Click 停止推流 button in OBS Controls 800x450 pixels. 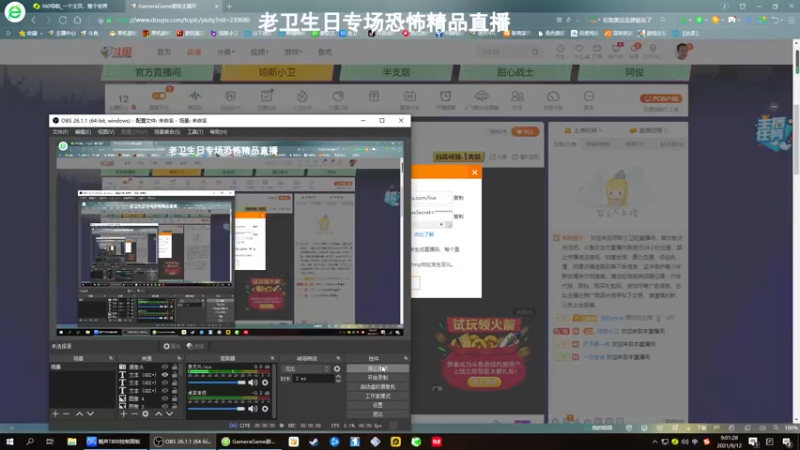point(378,368)
